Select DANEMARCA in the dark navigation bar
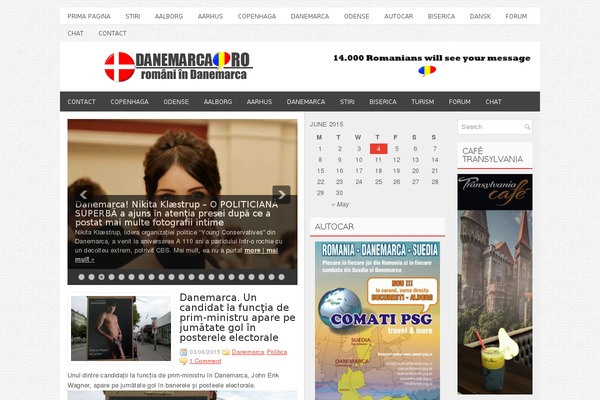This screenshot has width=600, height=400. [x=306, y=102]
